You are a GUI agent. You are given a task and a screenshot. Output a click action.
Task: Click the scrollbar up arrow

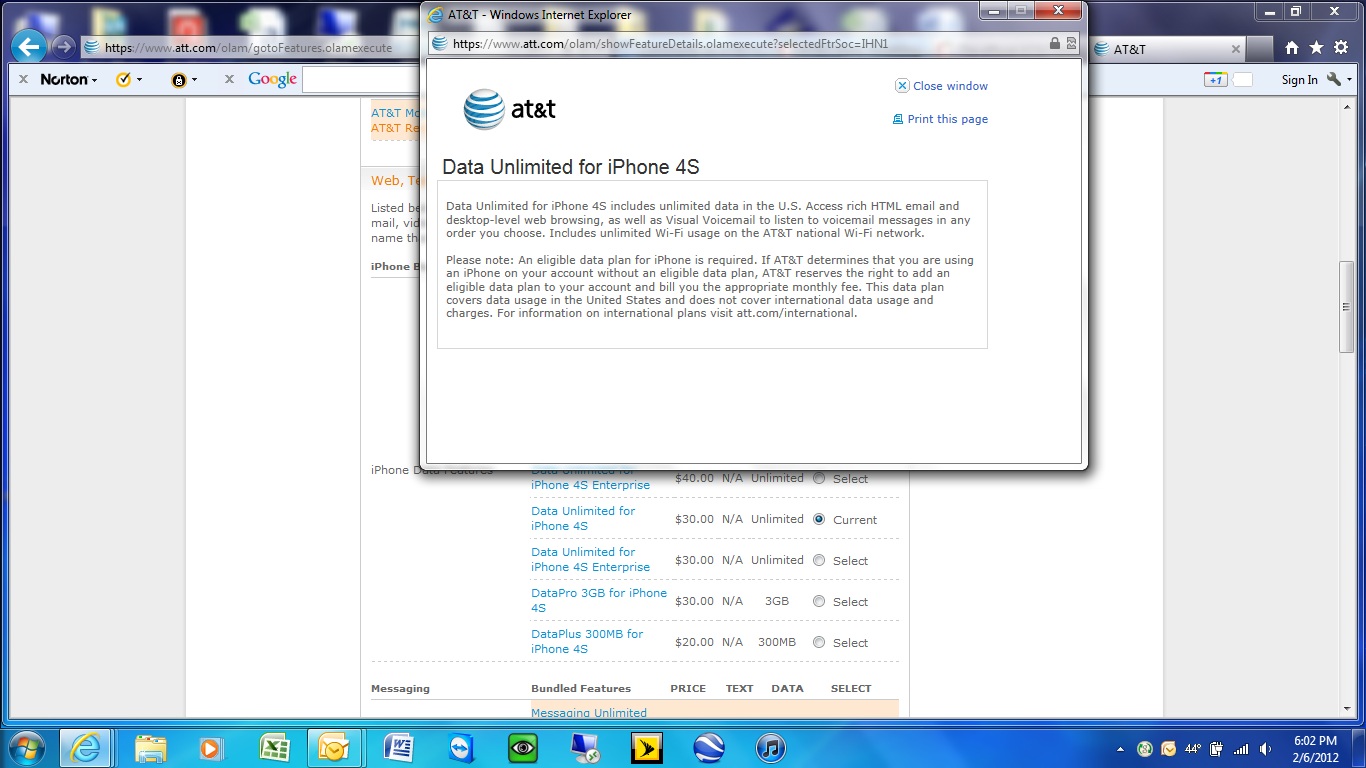tap(1346, 107)
